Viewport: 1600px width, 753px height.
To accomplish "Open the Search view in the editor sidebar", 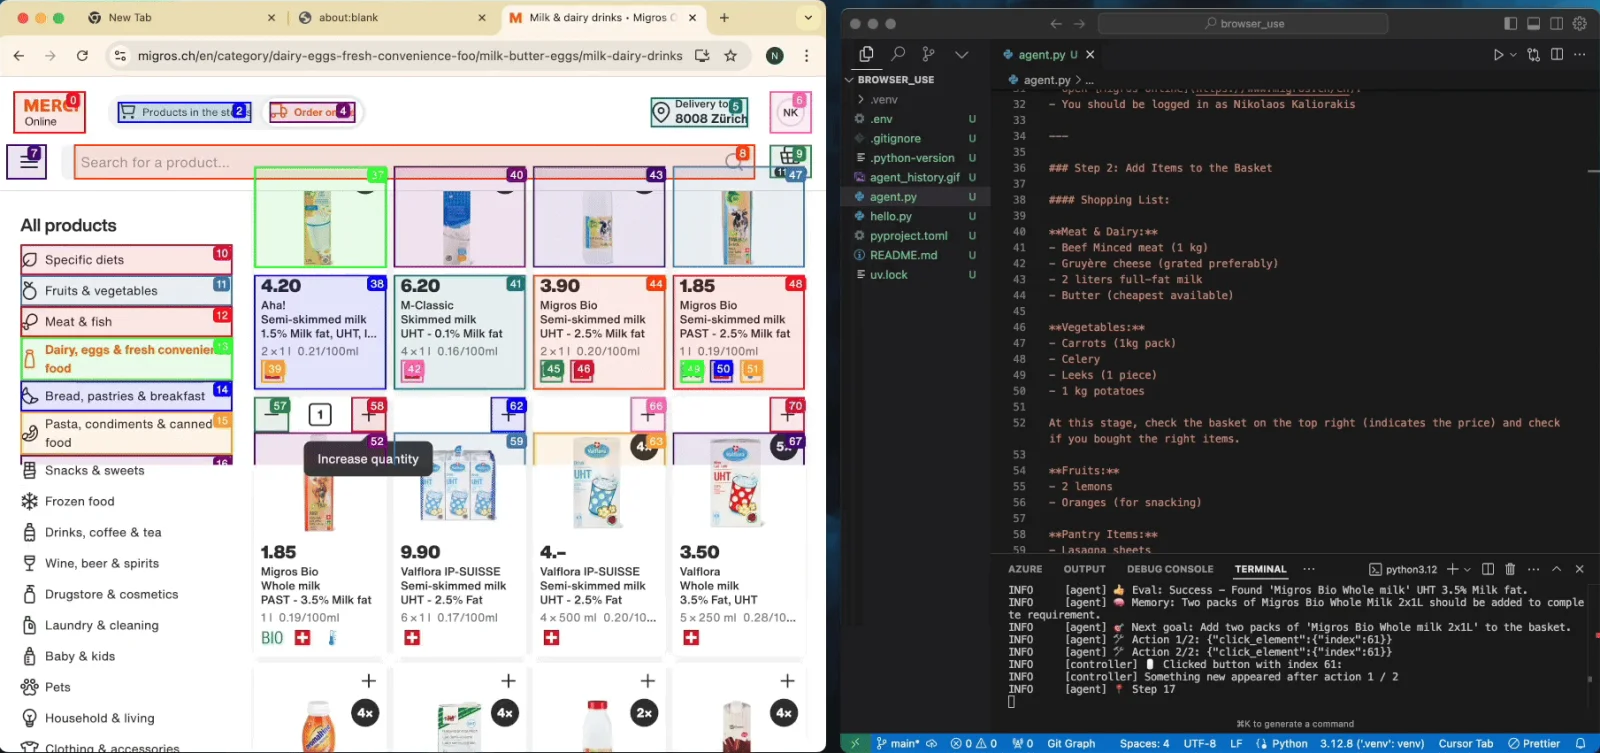I will (898, 54).
